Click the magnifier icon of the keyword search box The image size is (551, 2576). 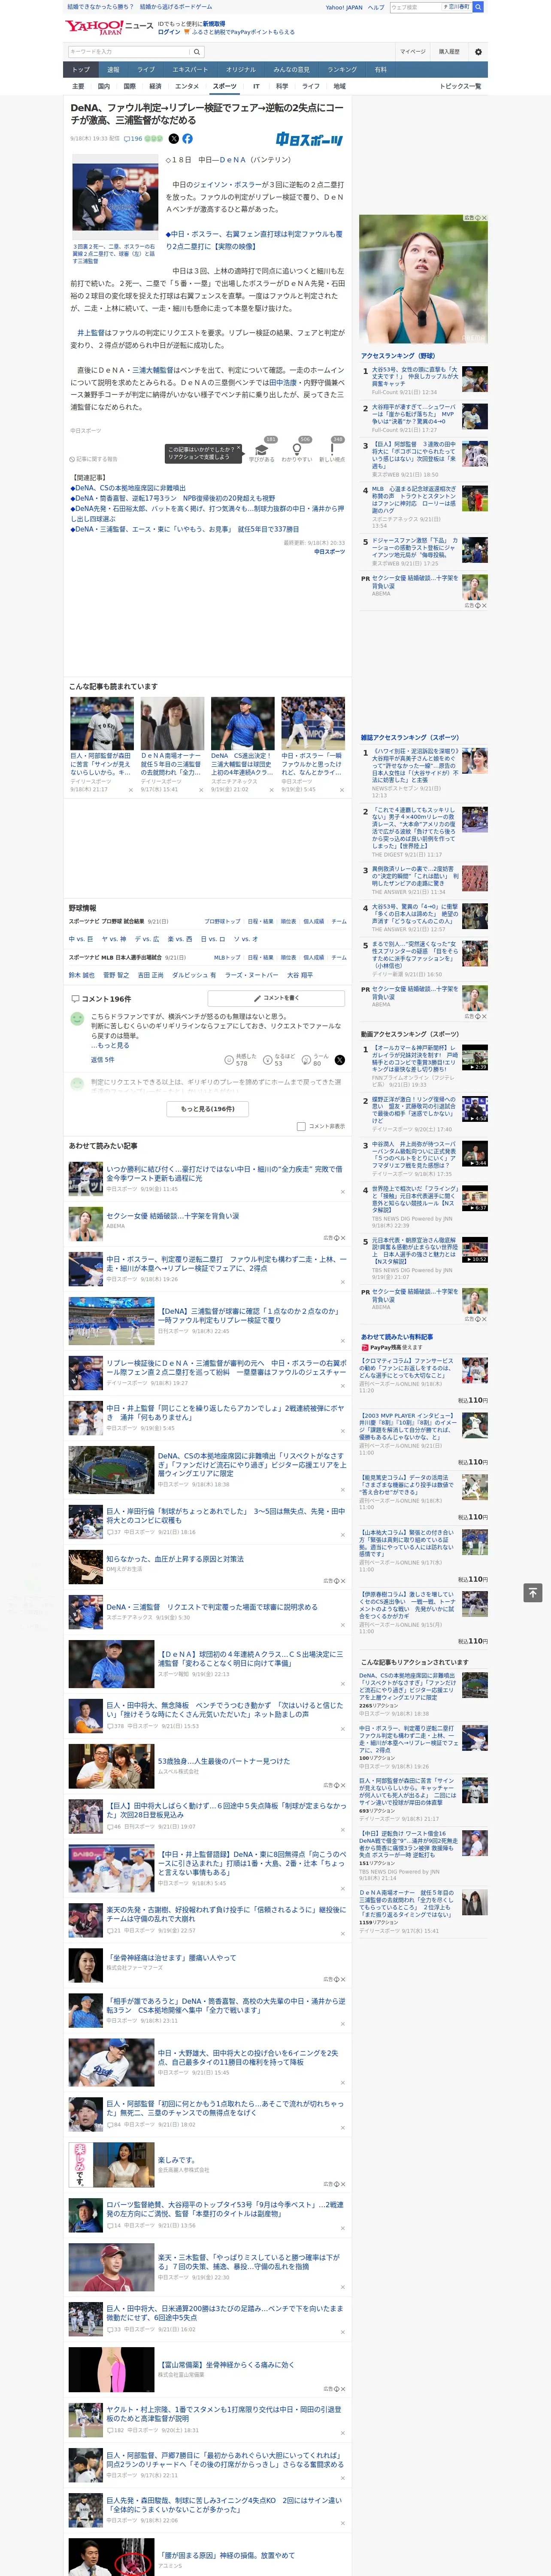click(x=196, y=52)
